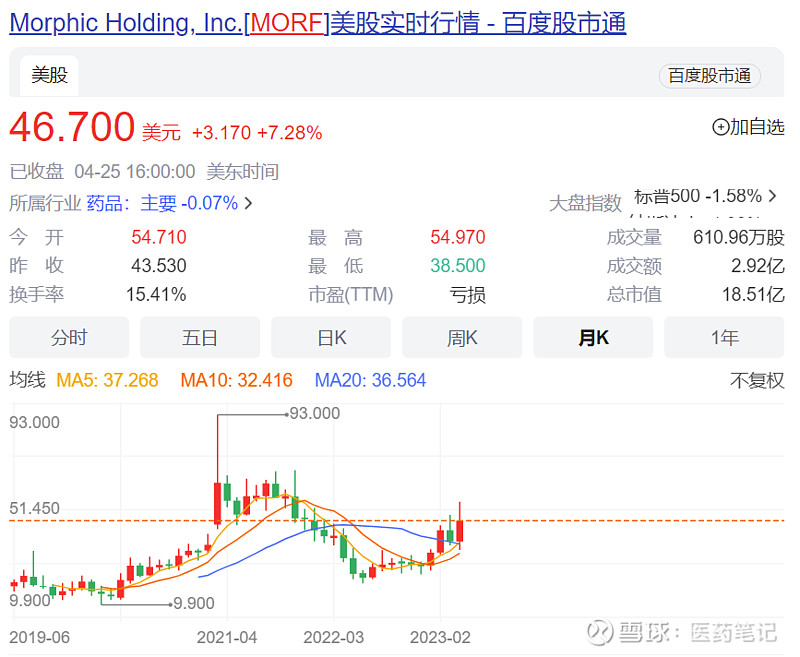The image size is (800, 657).
Task: Select the 美股 market tab
Action: (48, 75)
